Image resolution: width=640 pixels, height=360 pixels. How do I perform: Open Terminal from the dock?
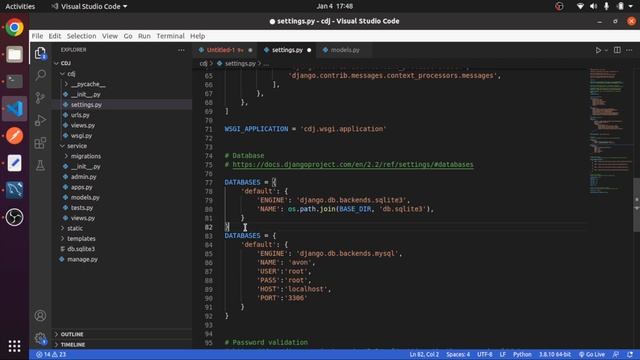pyautogui.click(x=14, y=81)
